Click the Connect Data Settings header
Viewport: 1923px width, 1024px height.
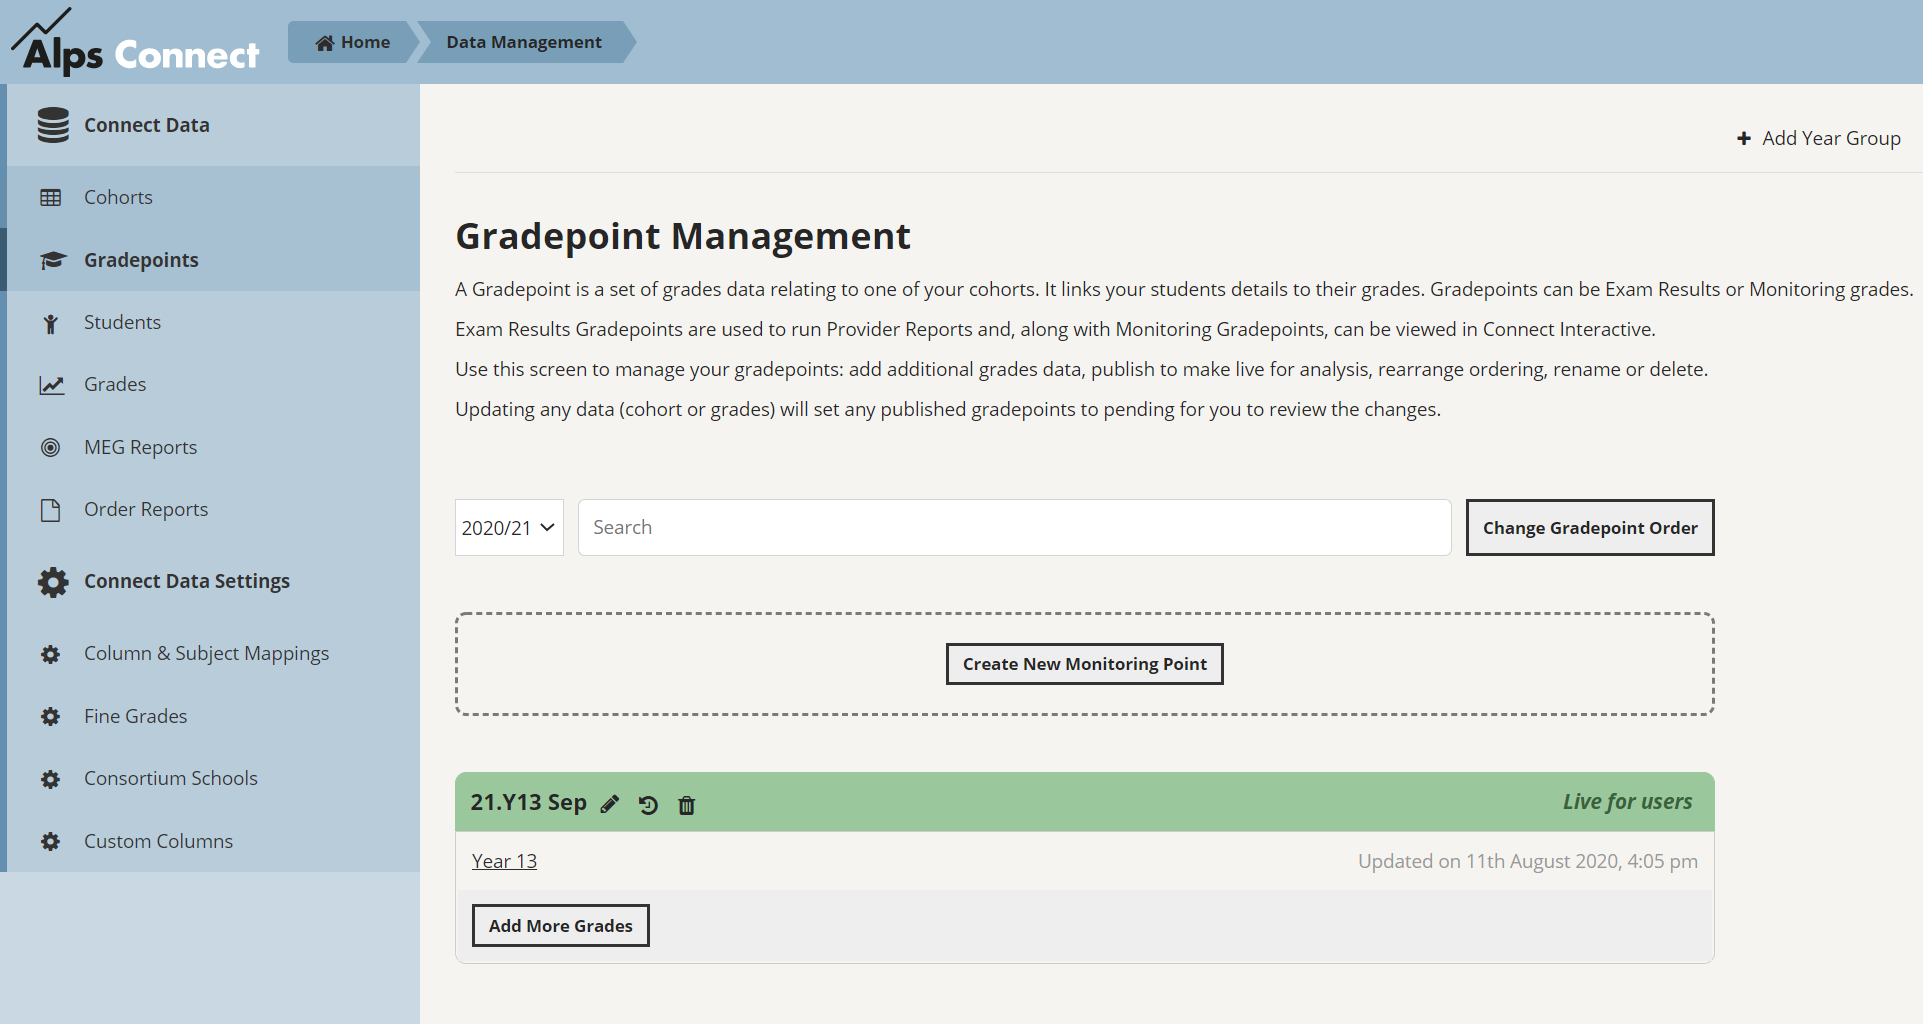pos(213,581)
